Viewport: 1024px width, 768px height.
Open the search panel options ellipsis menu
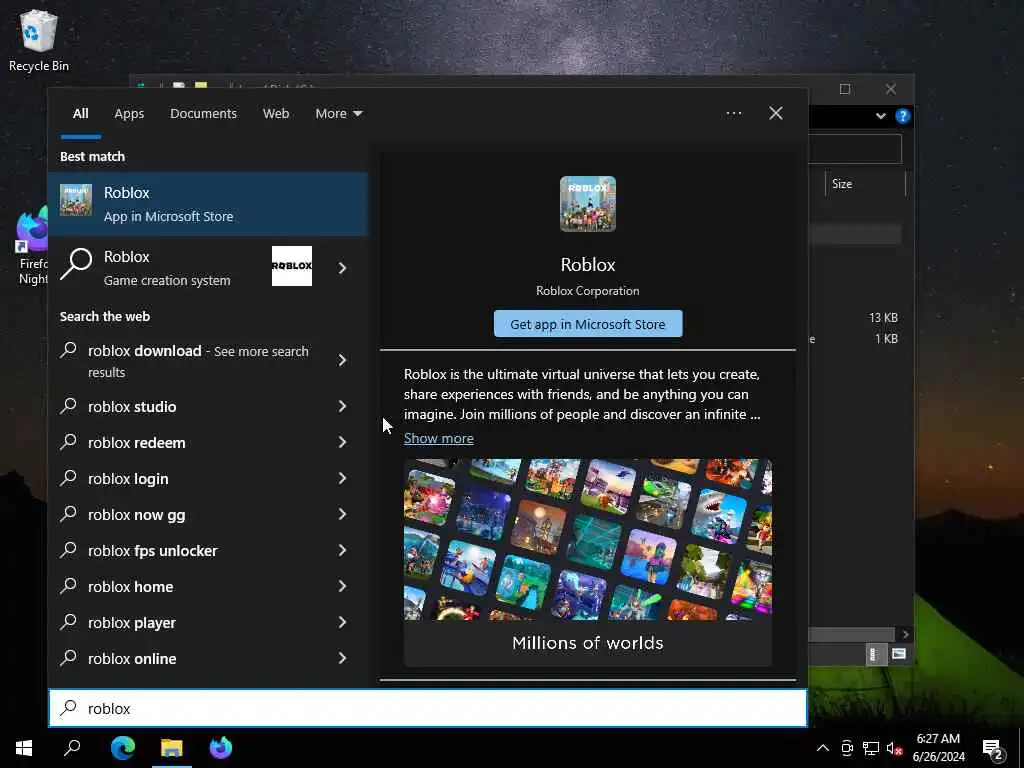click(733, 114)
